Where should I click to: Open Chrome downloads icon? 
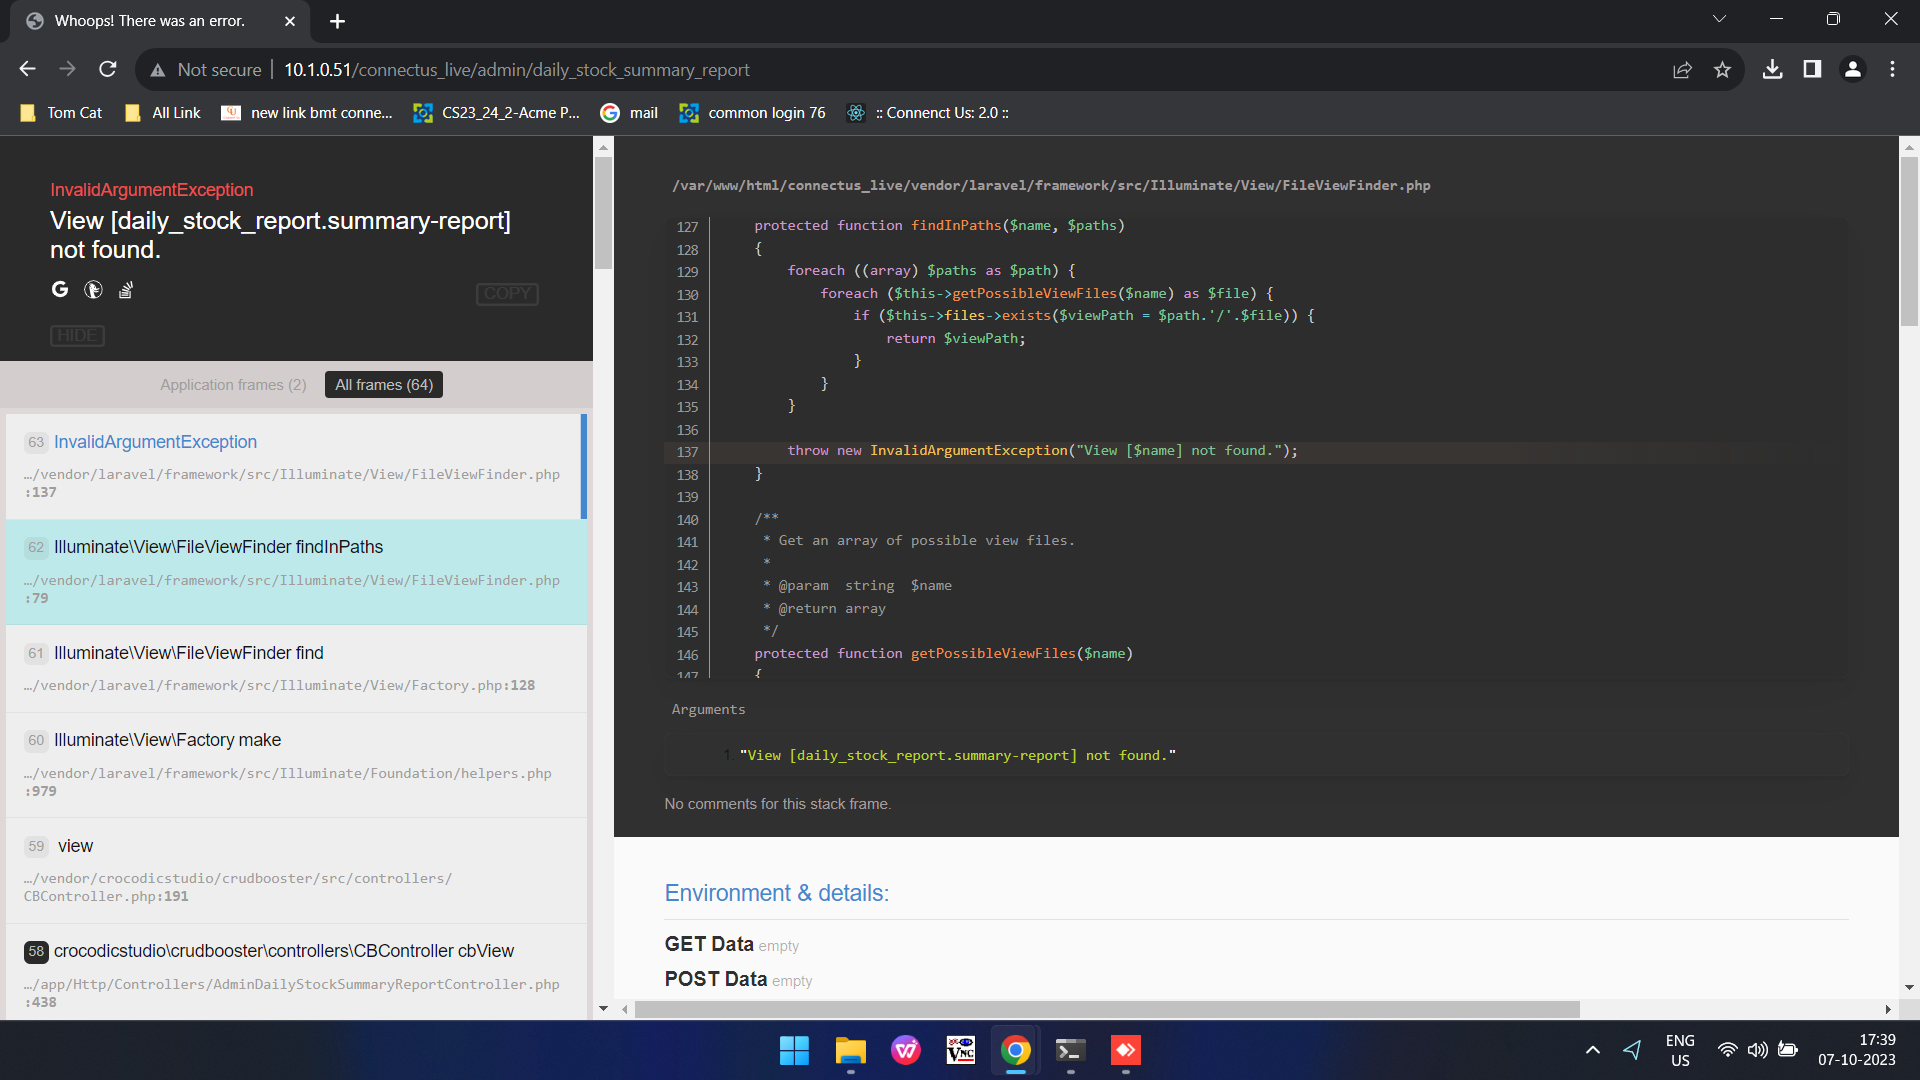point(1772,69)
